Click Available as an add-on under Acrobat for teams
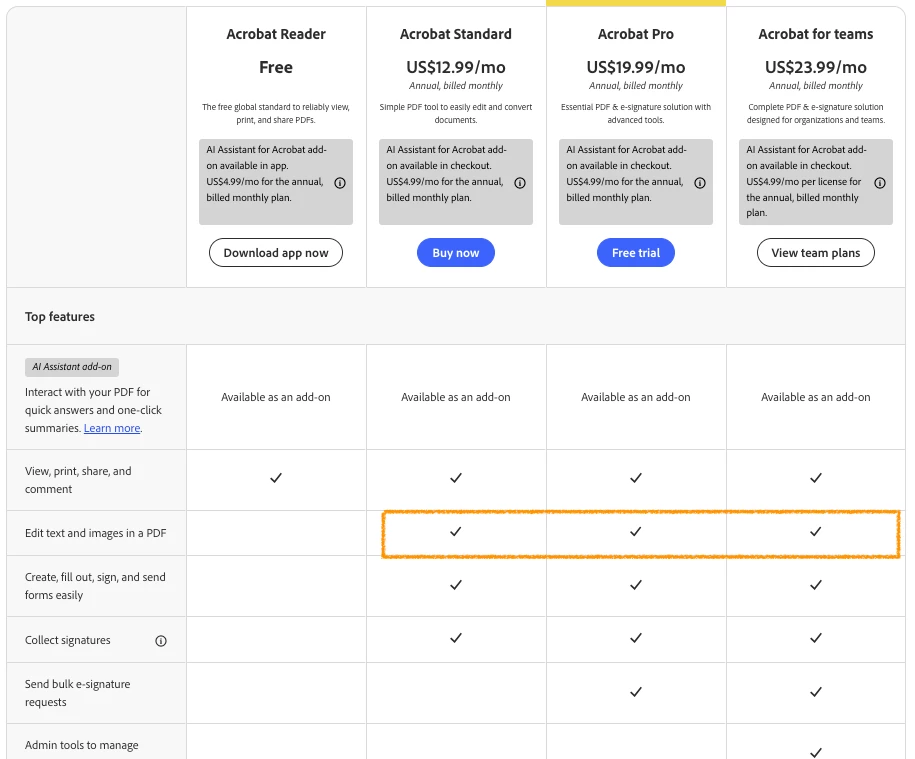The width and height of the screenshot is (915, 759). [815, 397]
